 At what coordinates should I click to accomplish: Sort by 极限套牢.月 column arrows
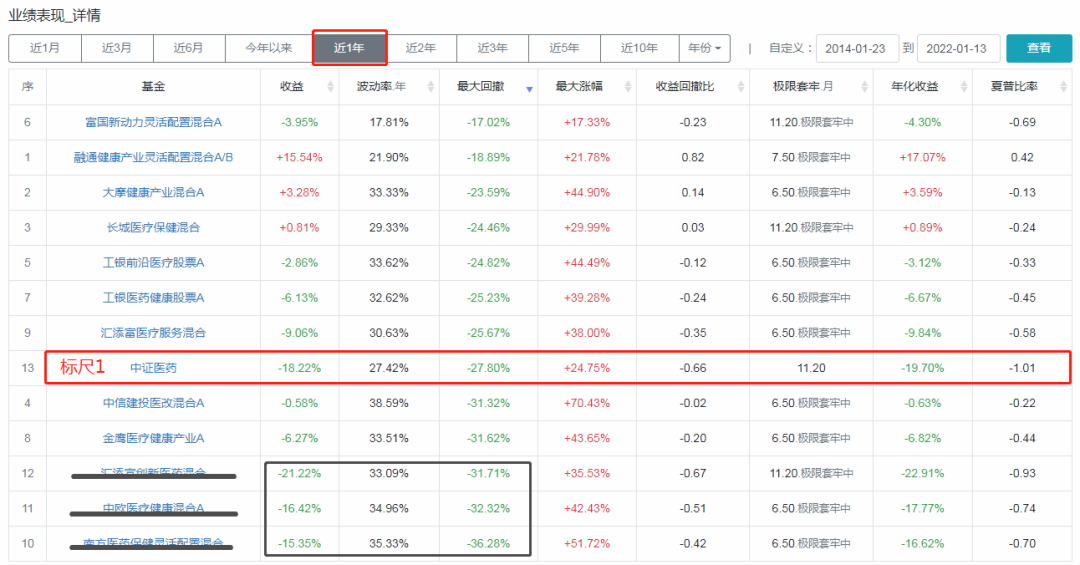pos(864,87)
